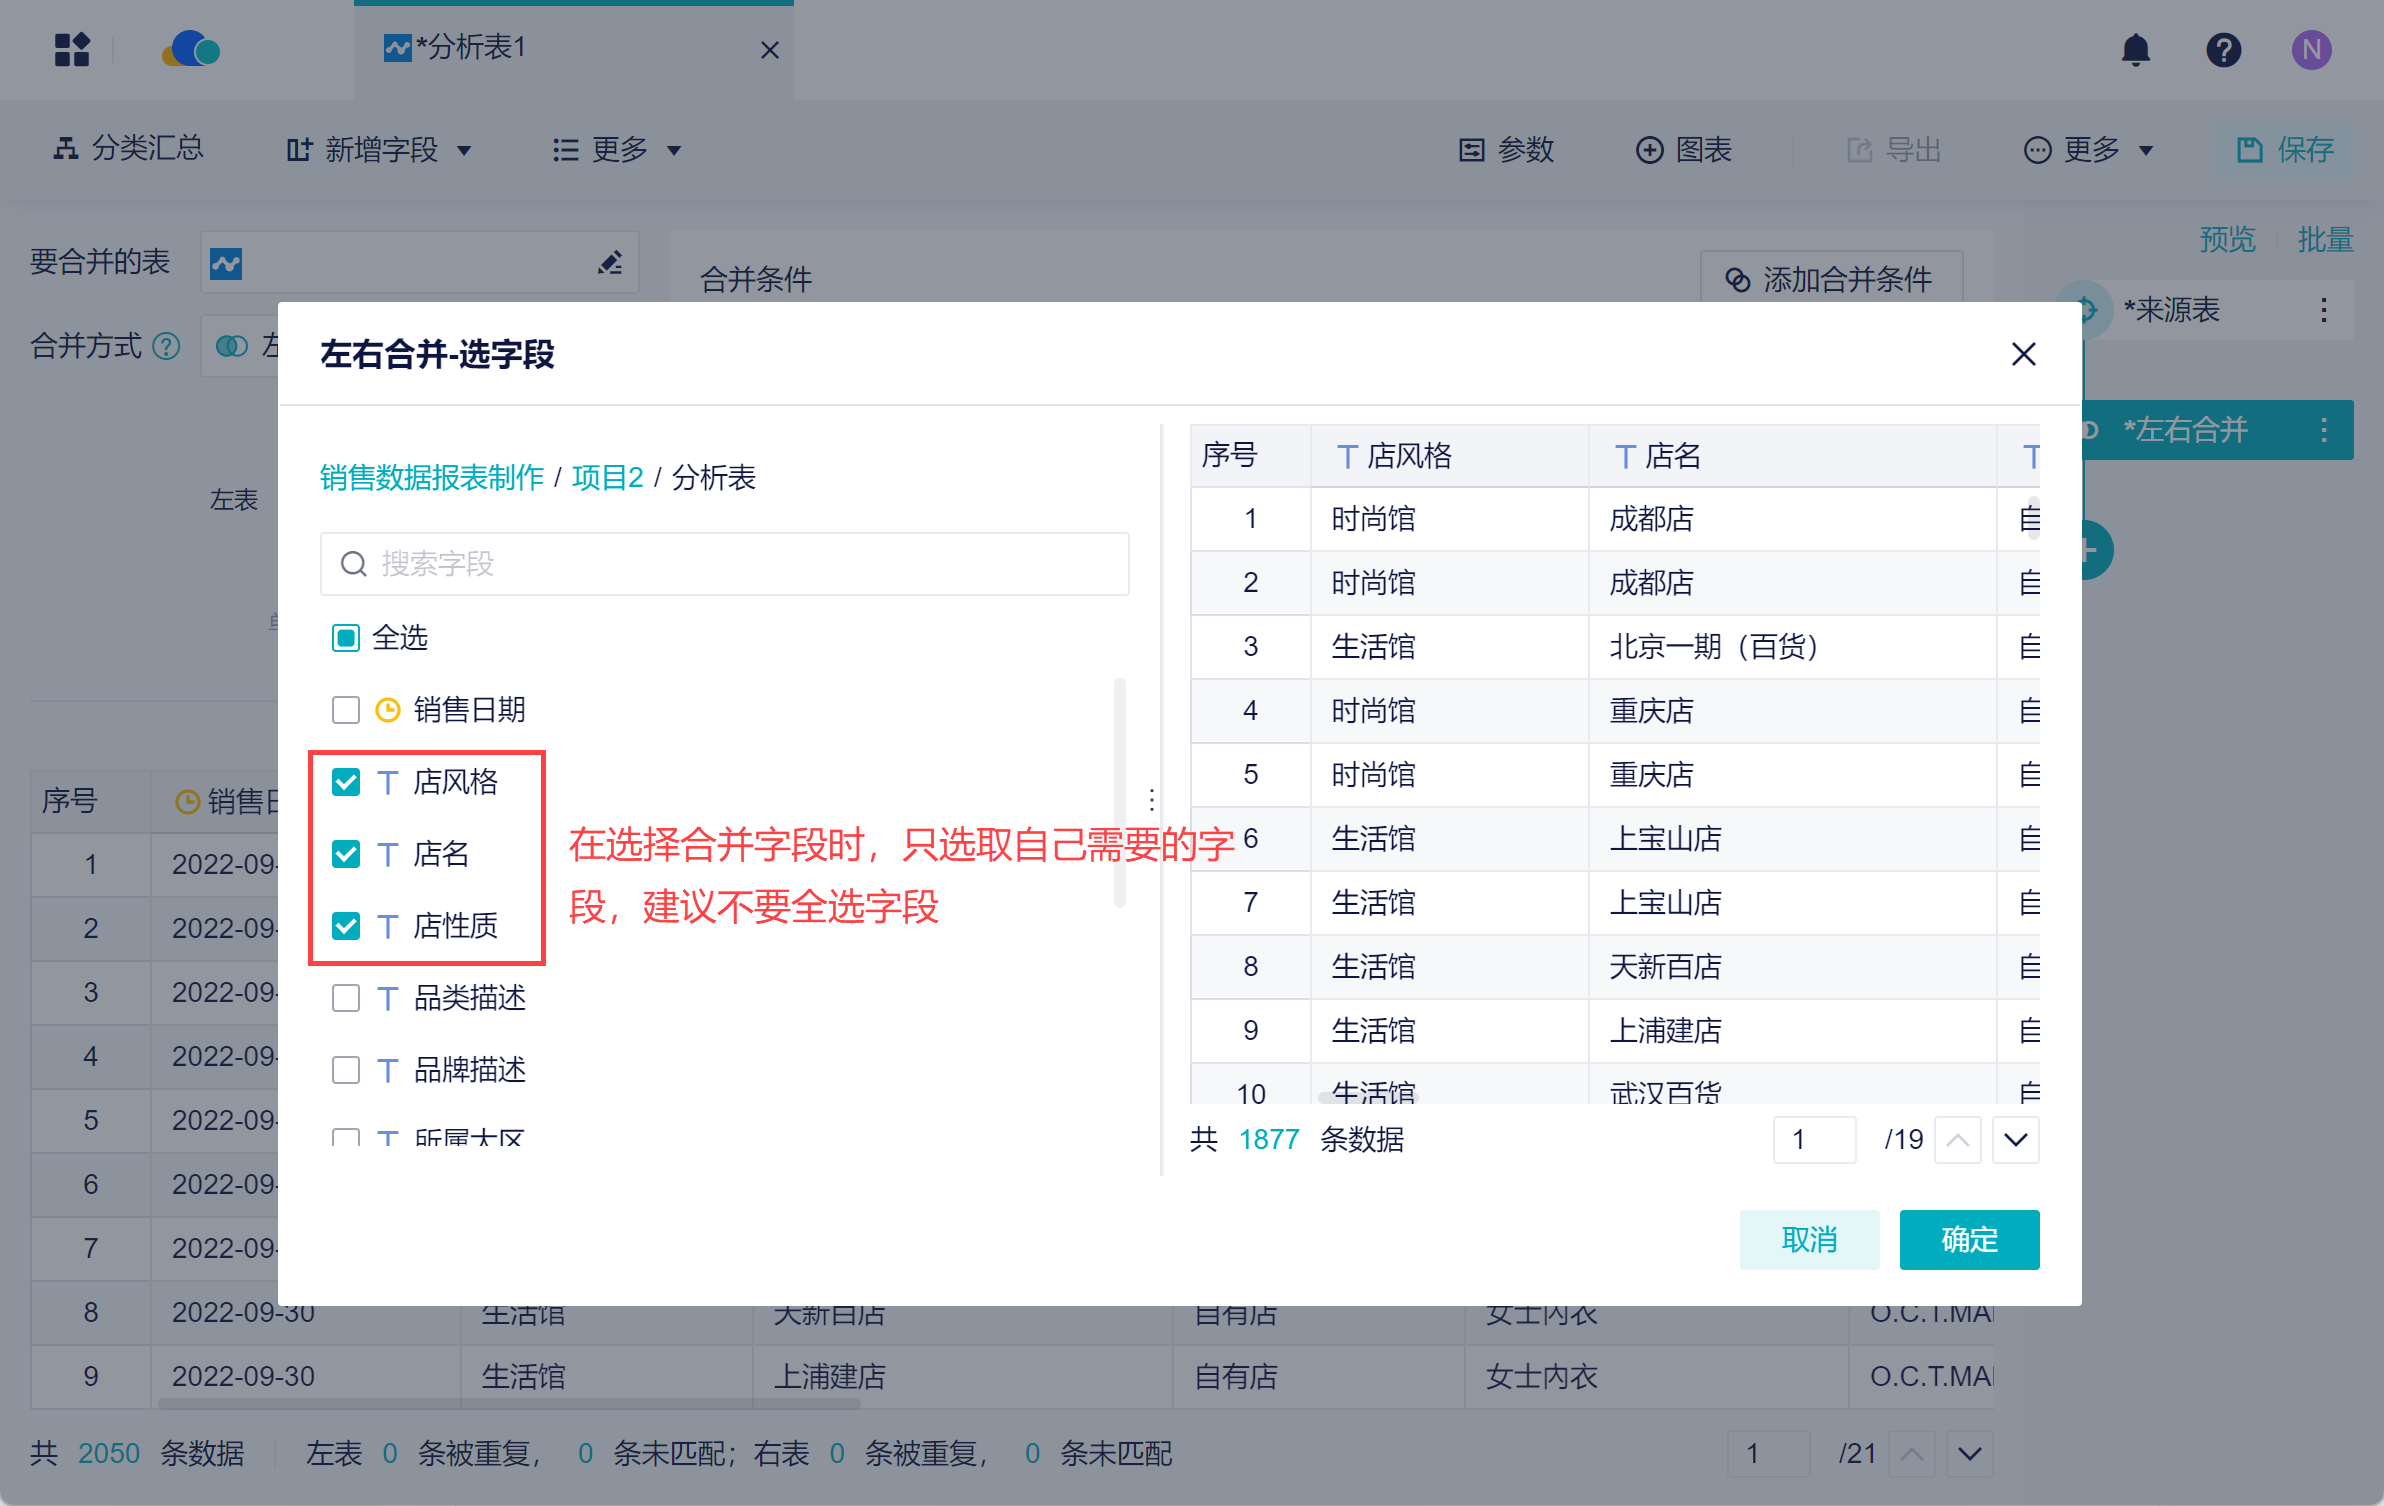Screen dimensions: 2384x1506
Task: Enable the 品类描述 field checkbox
Action: point(346,998)
